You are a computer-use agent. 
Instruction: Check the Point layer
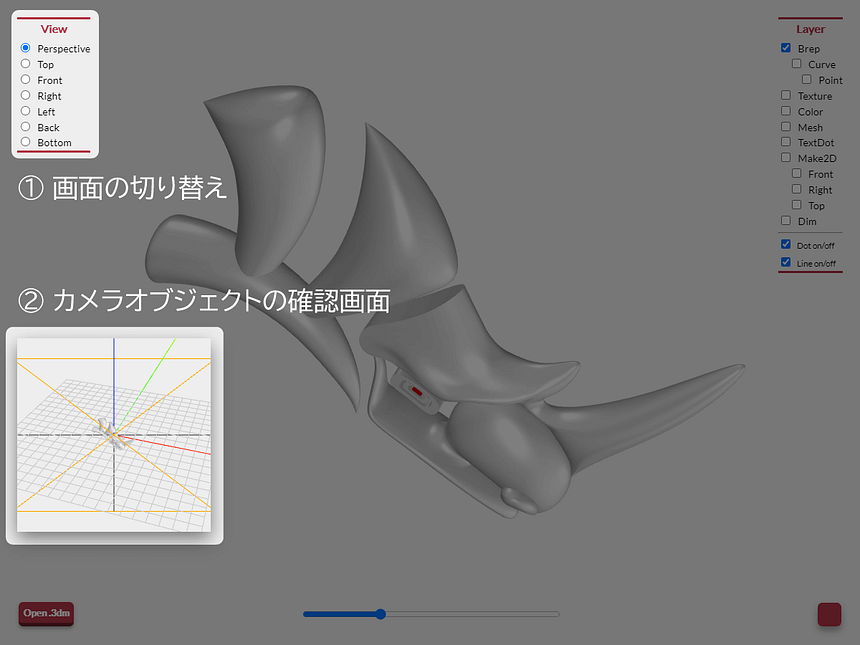806,80
